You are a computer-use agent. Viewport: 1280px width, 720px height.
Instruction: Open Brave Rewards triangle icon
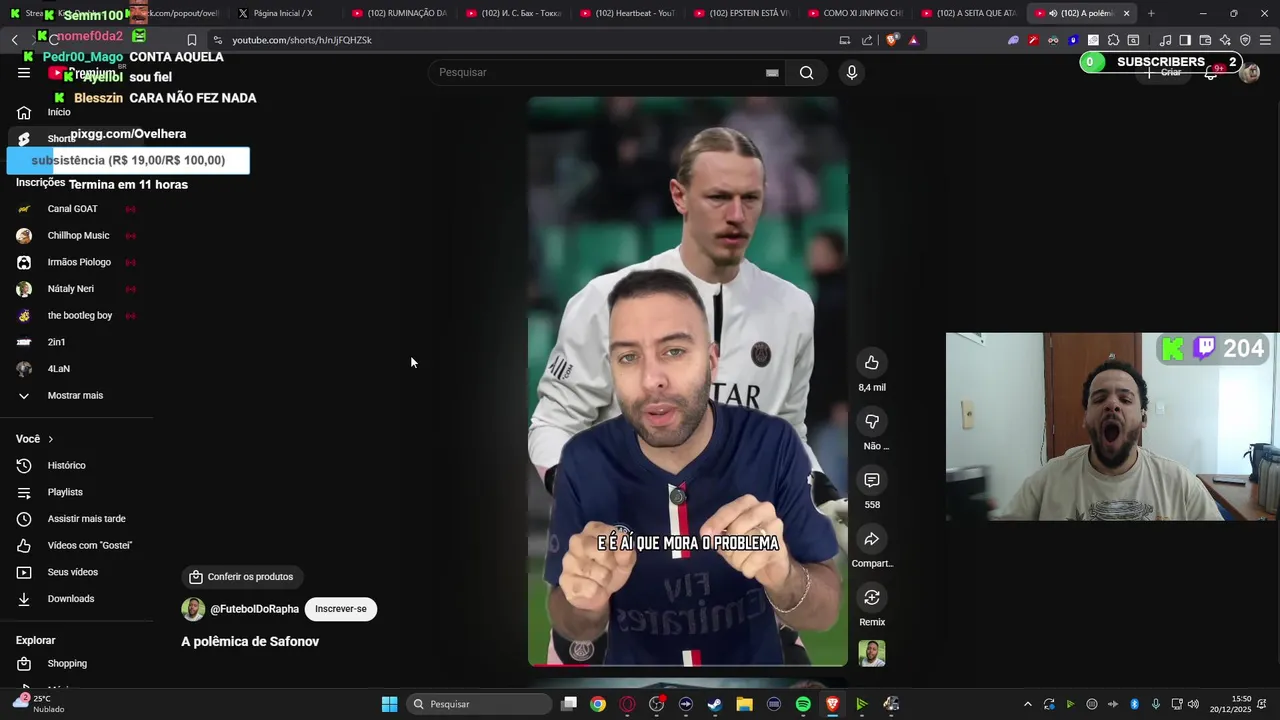point(913,40)
